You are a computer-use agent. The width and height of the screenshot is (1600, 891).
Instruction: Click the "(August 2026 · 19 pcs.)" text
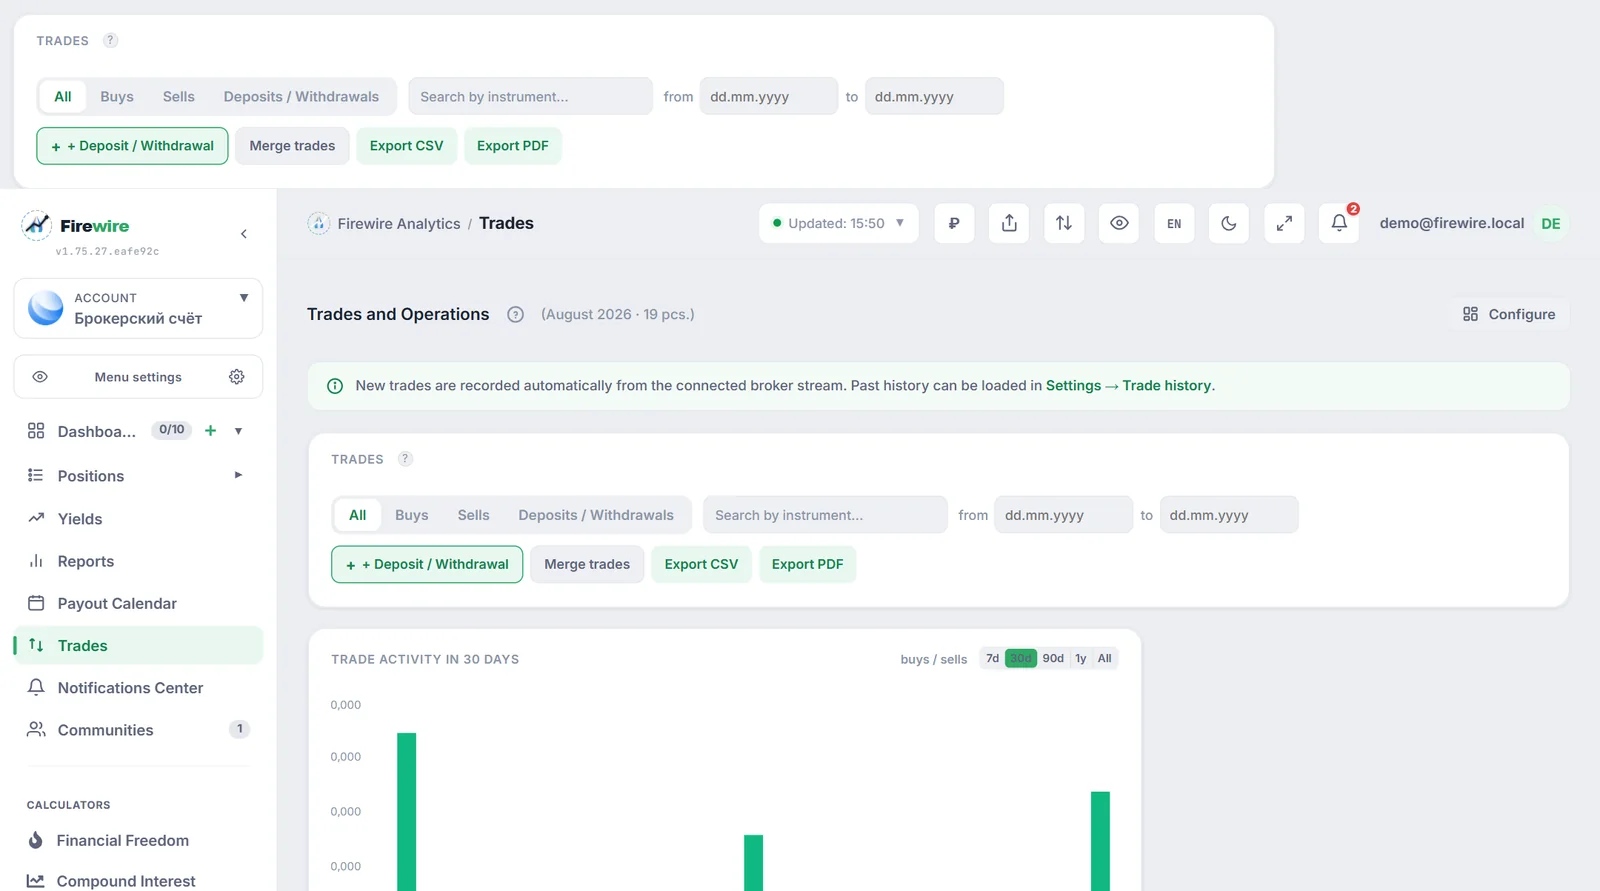(x=618, y=314)
